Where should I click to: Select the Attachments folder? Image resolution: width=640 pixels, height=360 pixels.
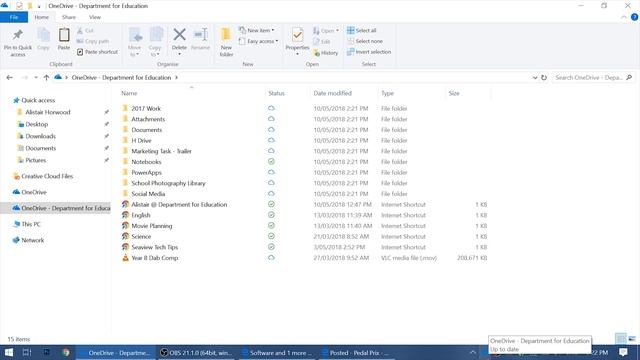(148, 119)
